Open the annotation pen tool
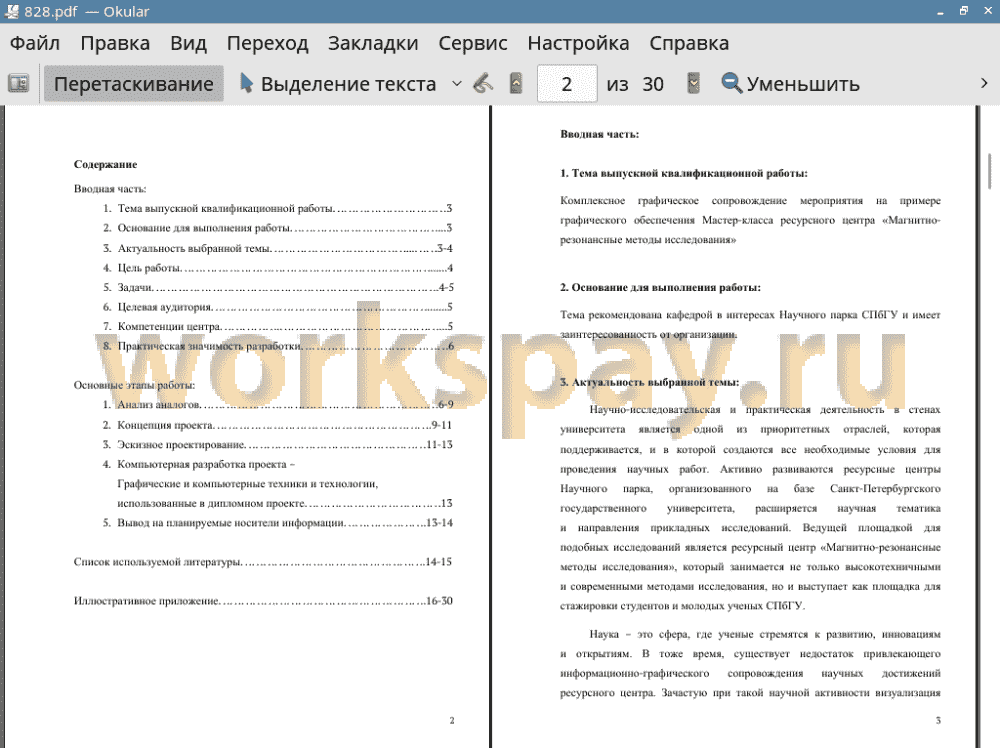The height and width of the screenshot is (748, 1000). [x=483, y=84]
